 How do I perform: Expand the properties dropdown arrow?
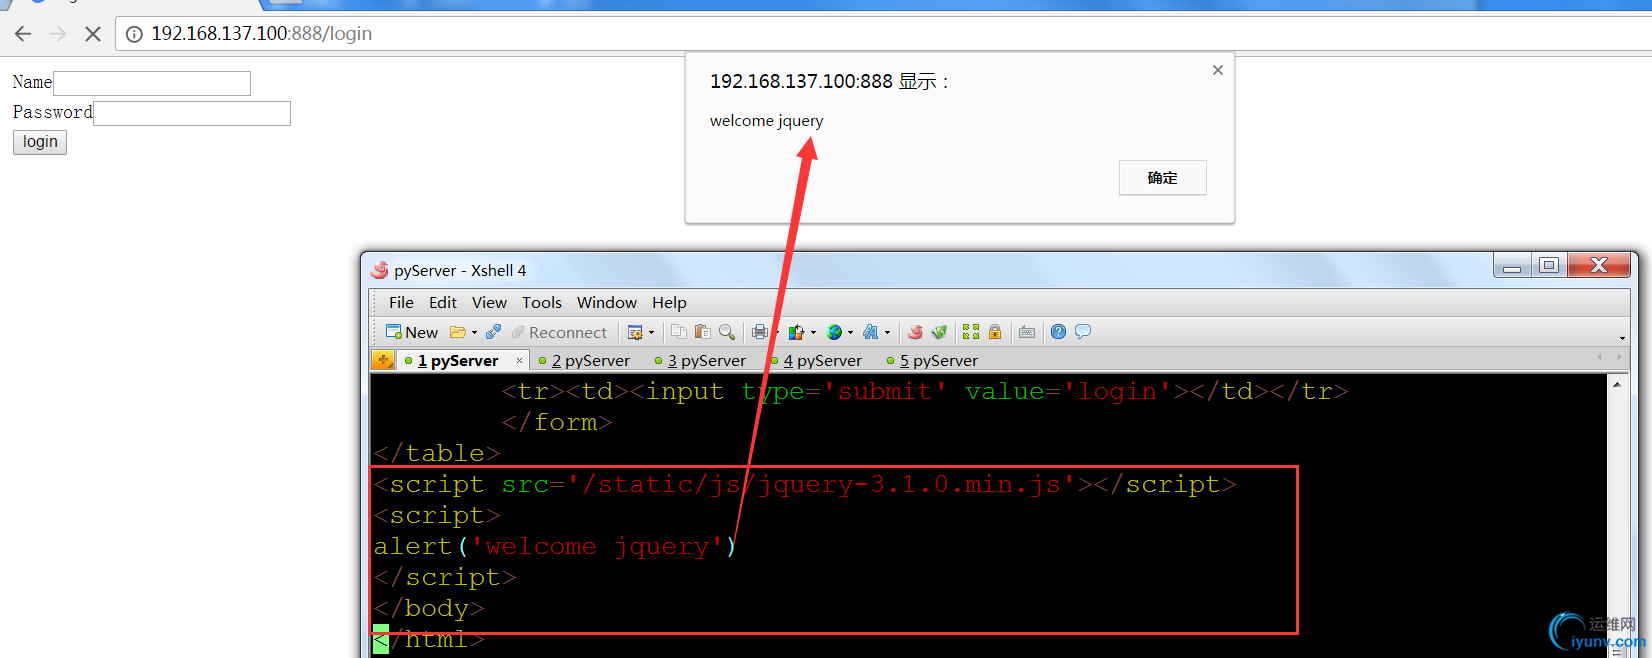(x=651, y=333)
